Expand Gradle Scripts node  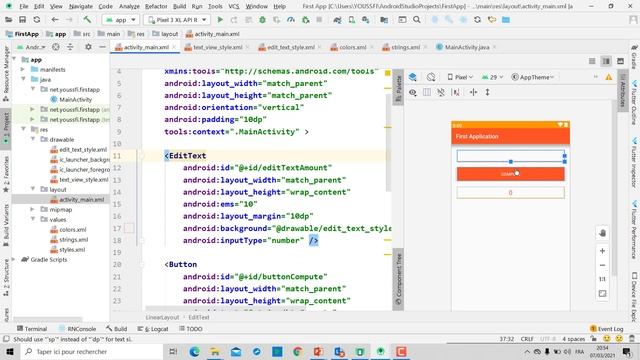point(14,260)
